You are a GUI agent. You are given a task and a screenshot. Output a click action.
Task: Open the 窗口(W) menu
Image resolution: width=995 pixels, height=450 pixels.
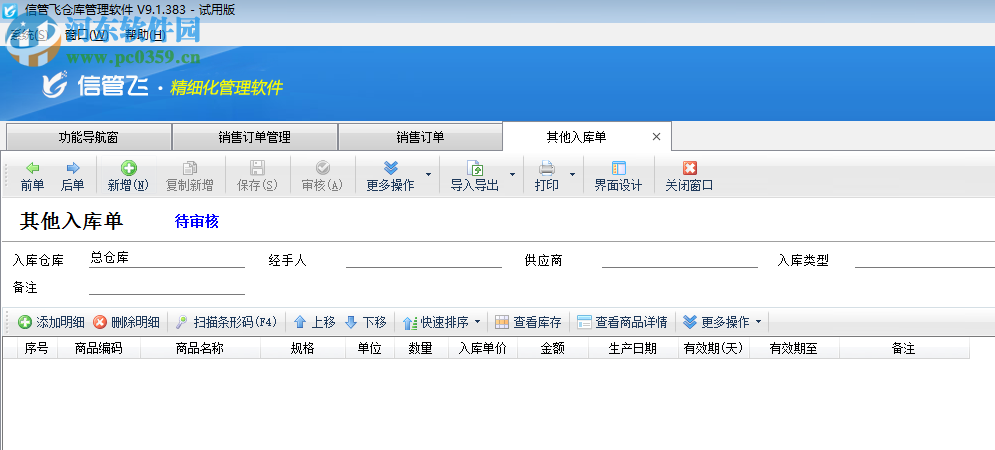87,35
